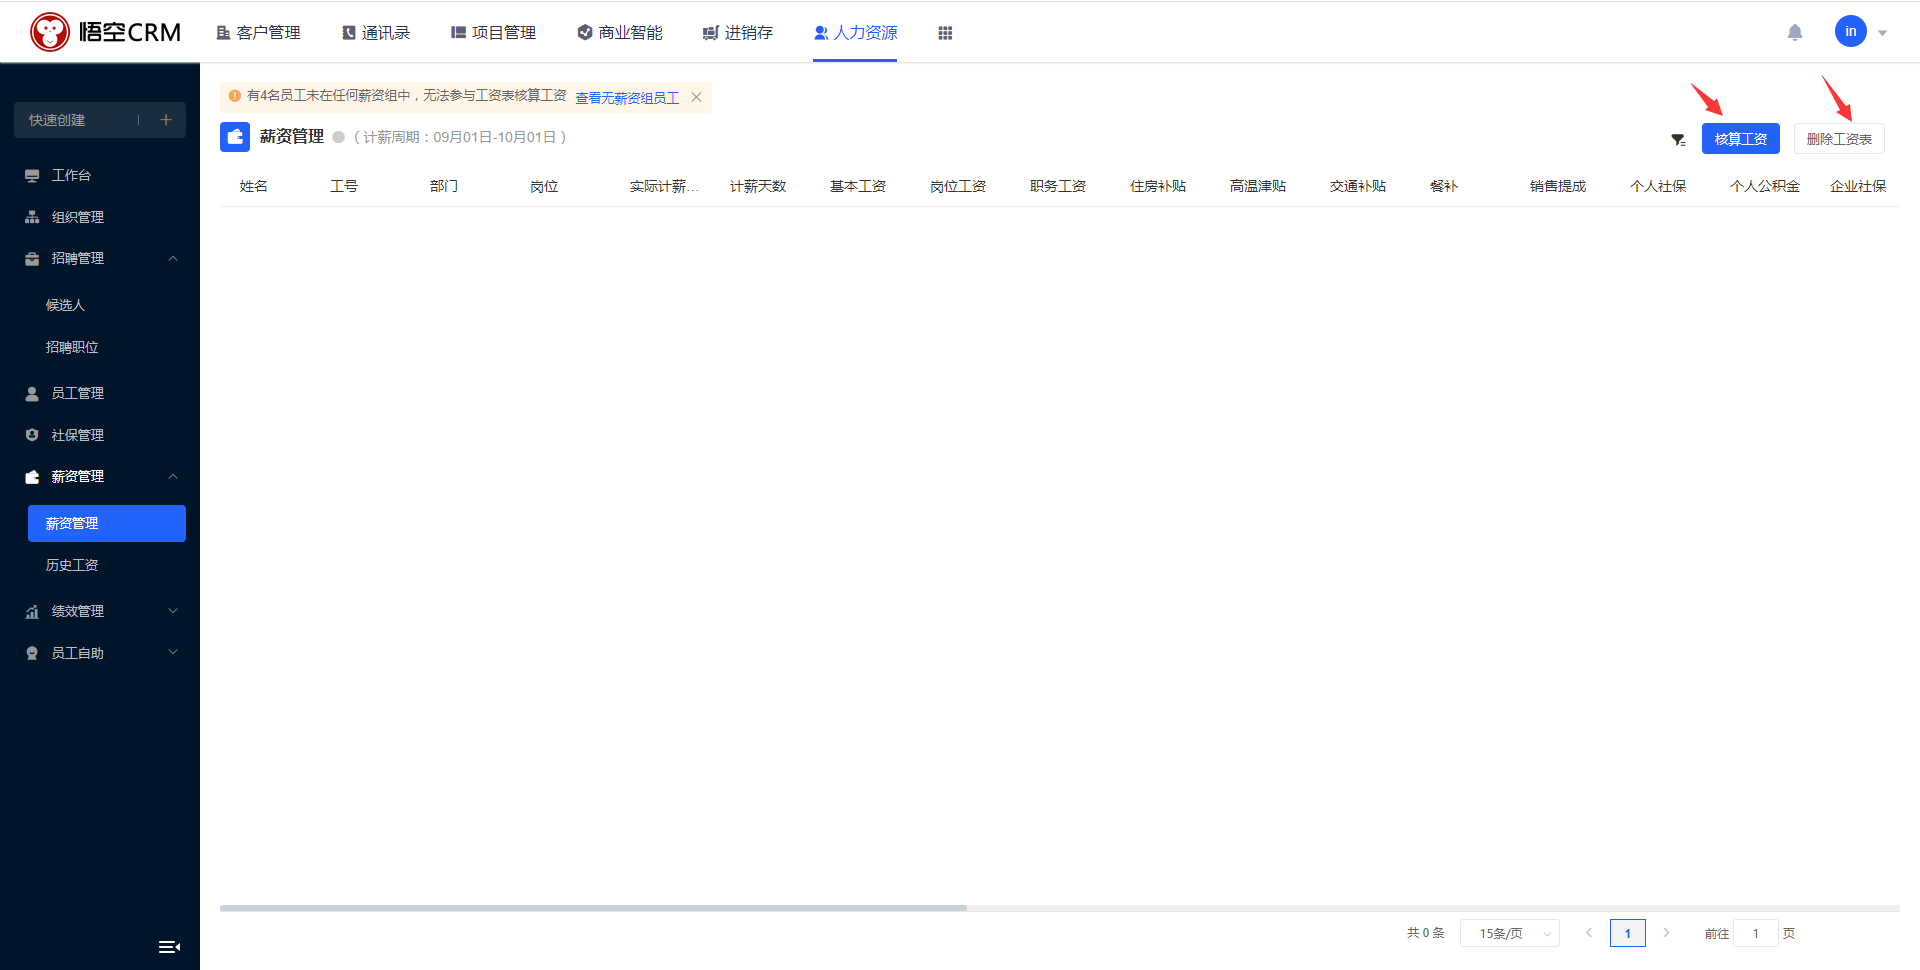Click the 招聘管理 briefcase icon
Screen dimensions: 1920x970
click(32, 259)
